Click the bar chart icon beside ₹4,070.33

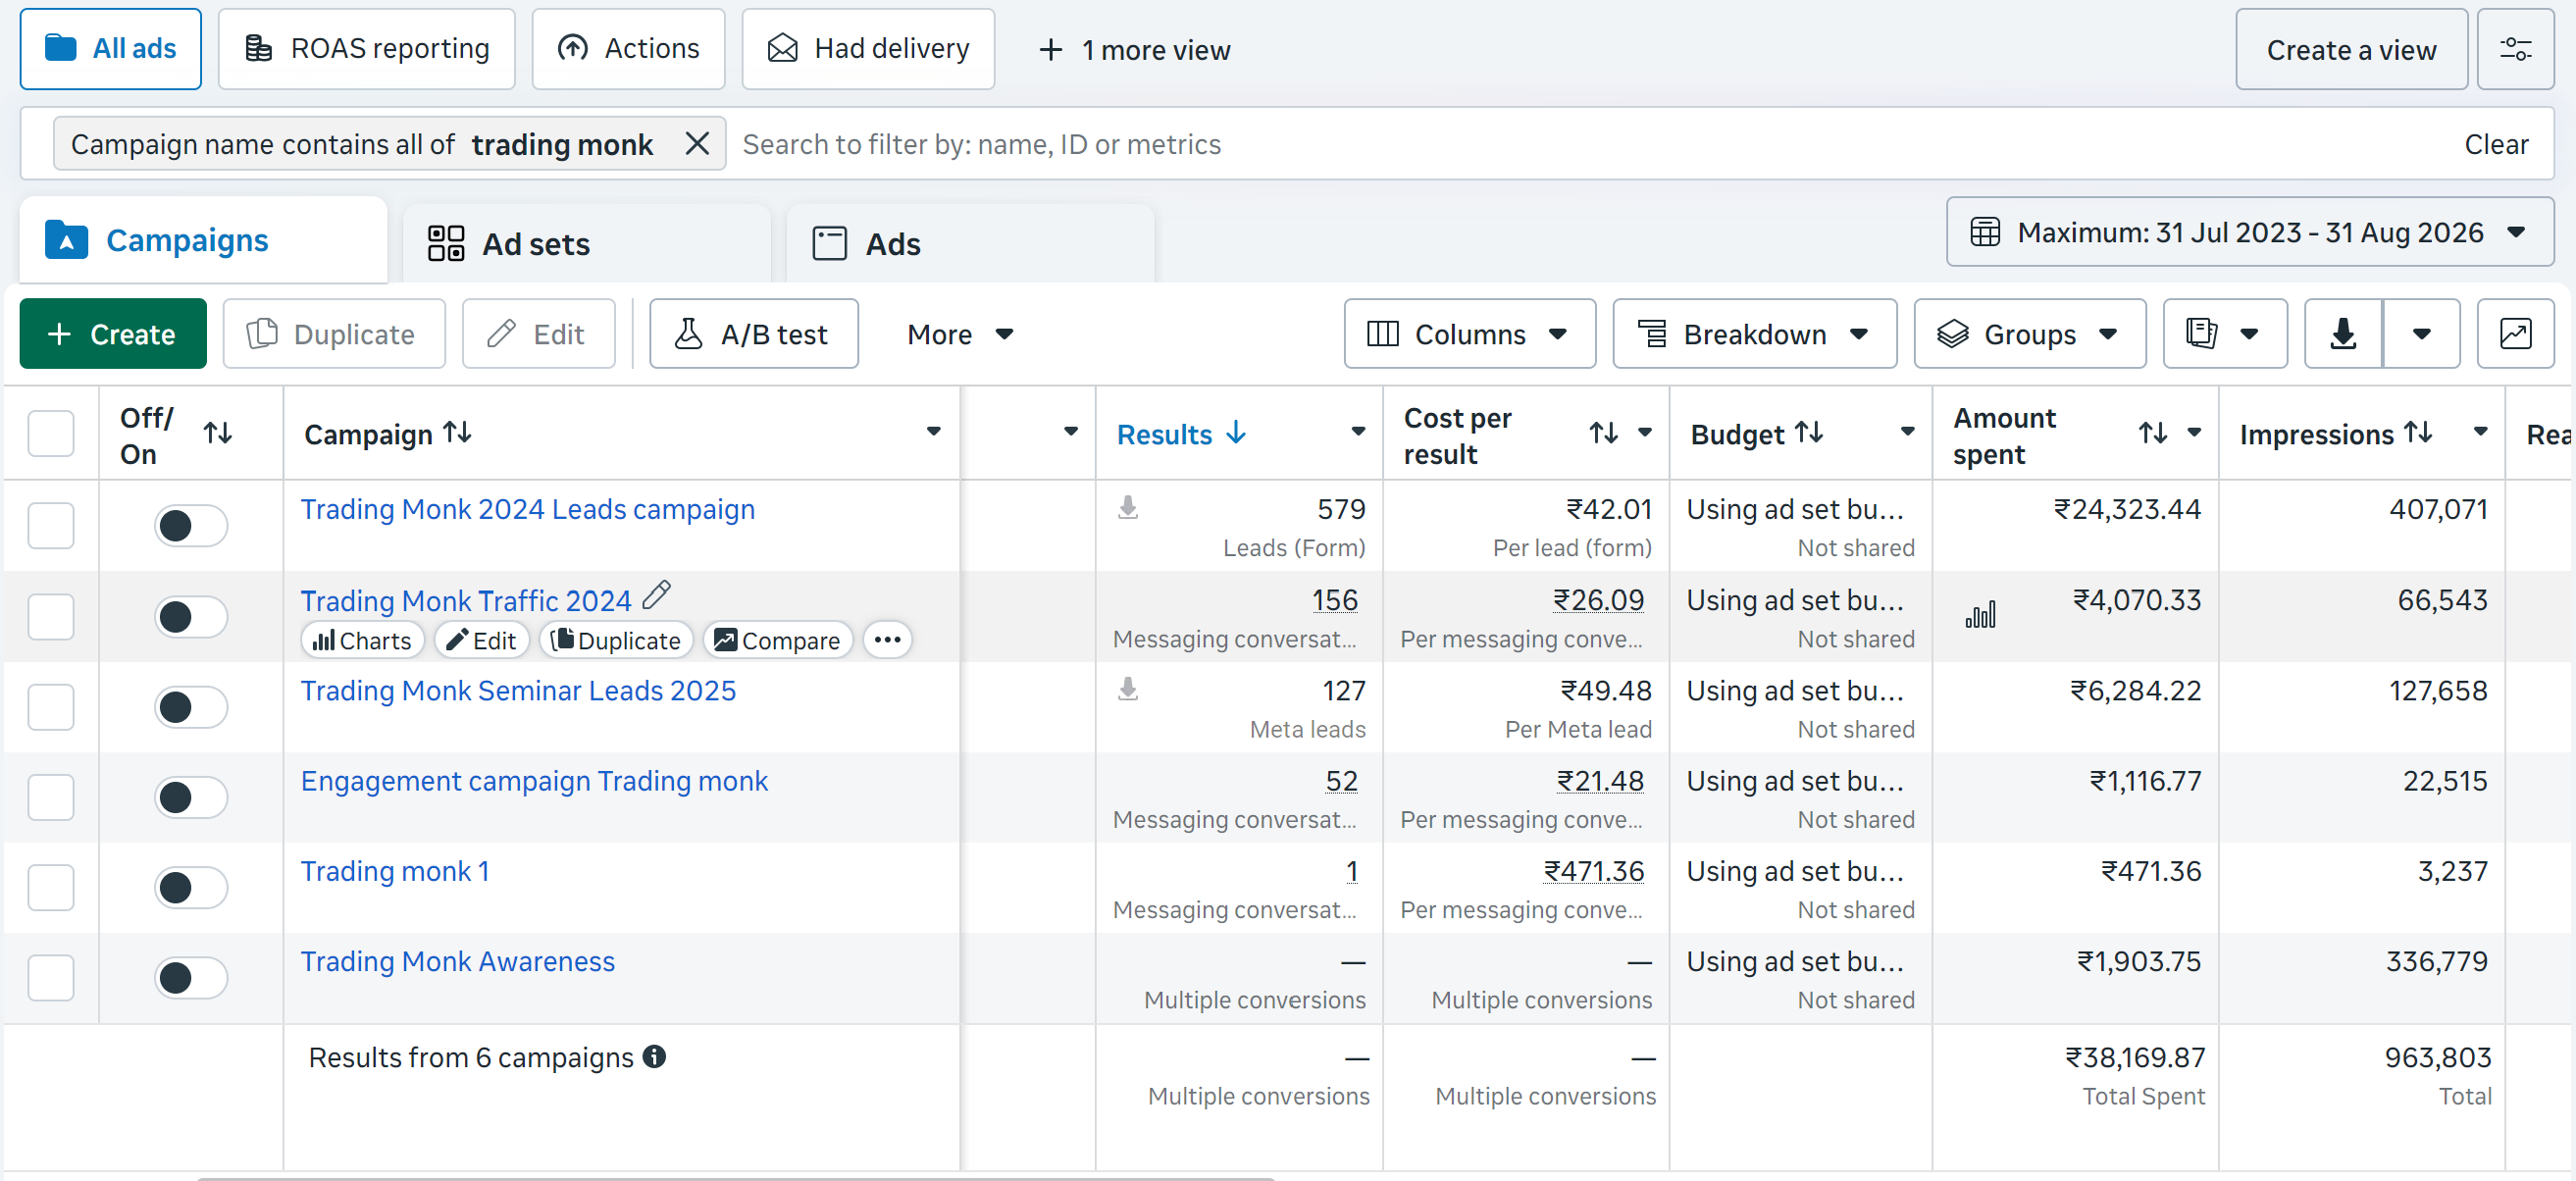point(1980,614)
